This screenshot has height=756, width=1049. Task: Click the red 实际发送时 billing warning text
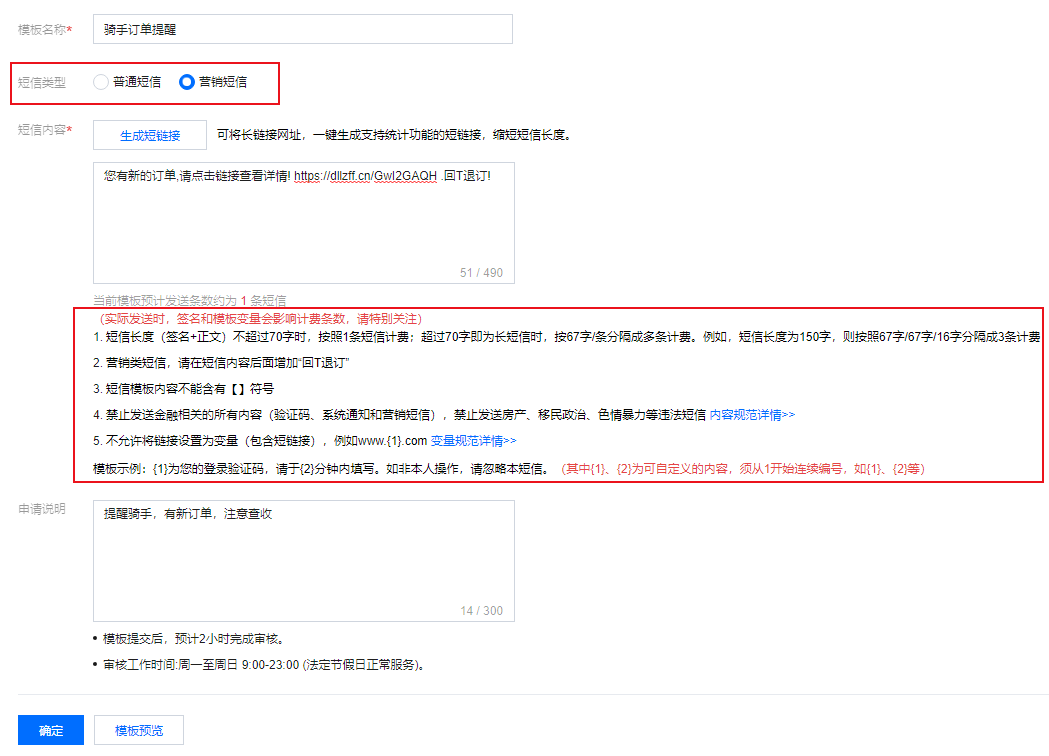(x=260, y=318)
